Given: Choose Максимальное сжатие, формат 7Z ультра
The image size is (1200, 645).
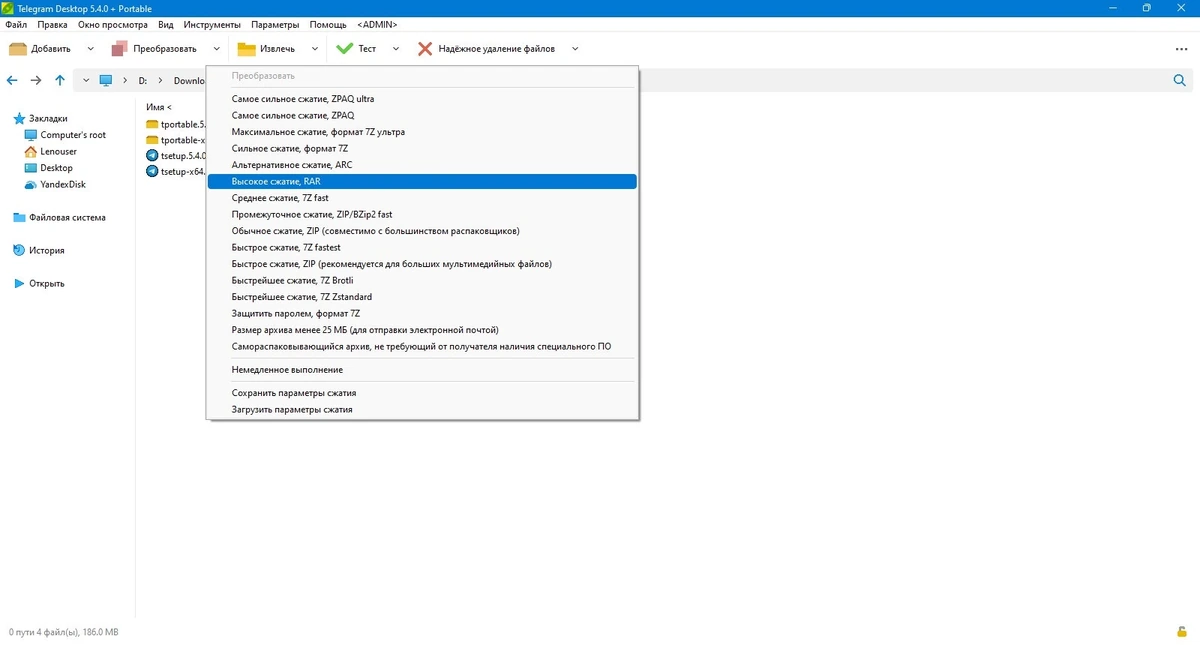Looking at the screenshot, I should (x=422, y=132).
